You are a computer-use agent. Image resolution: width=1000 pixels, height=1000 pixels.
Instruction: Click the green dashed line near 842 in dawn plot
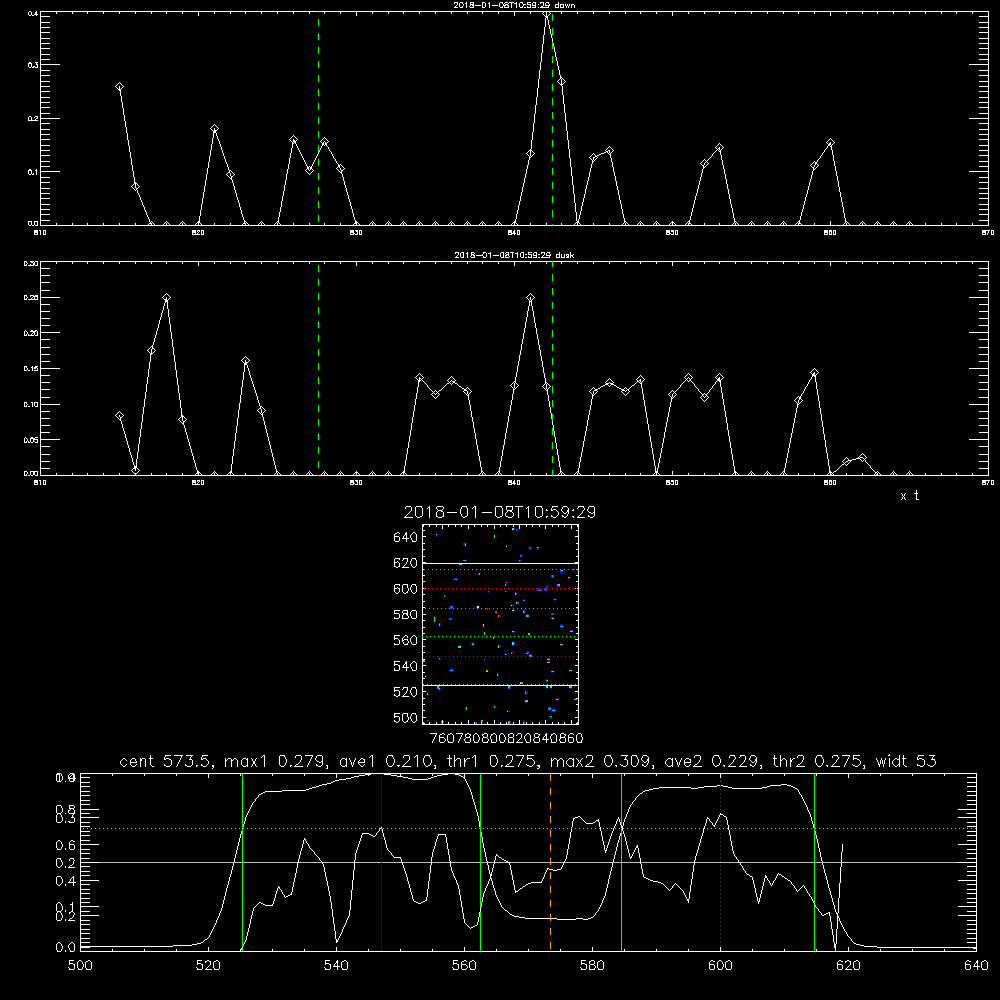coord(552,118)
